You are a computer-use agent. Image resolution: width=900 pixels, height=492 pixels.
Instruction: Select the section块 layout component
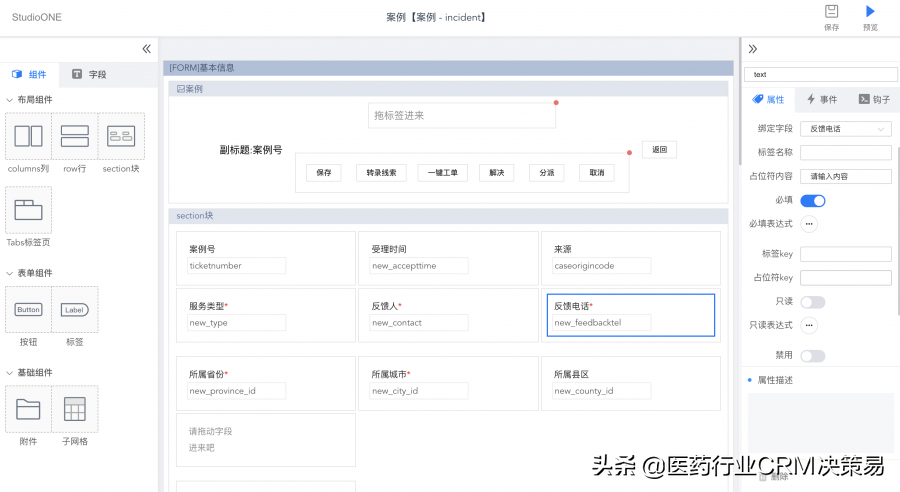point(121,136)
